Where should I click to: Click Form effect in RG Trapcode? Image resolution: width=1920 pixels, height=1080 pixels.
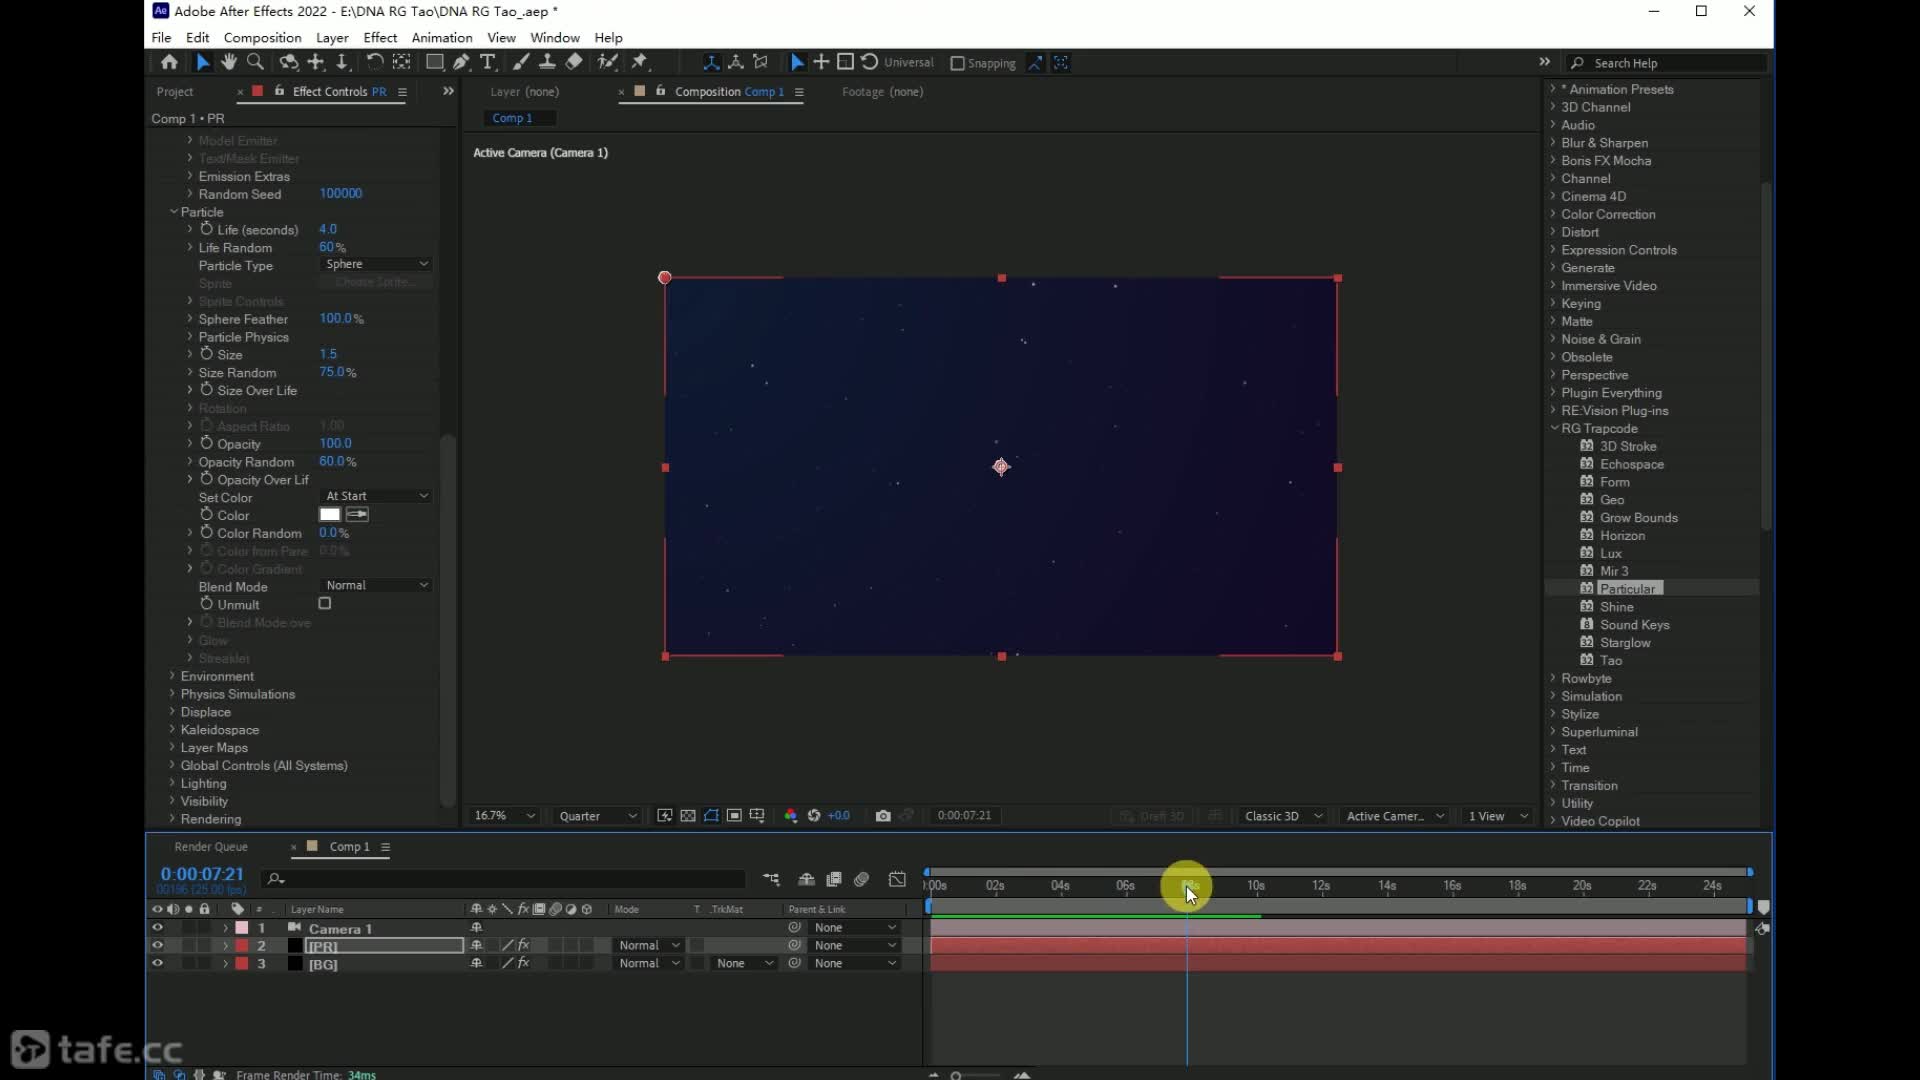1614,482
